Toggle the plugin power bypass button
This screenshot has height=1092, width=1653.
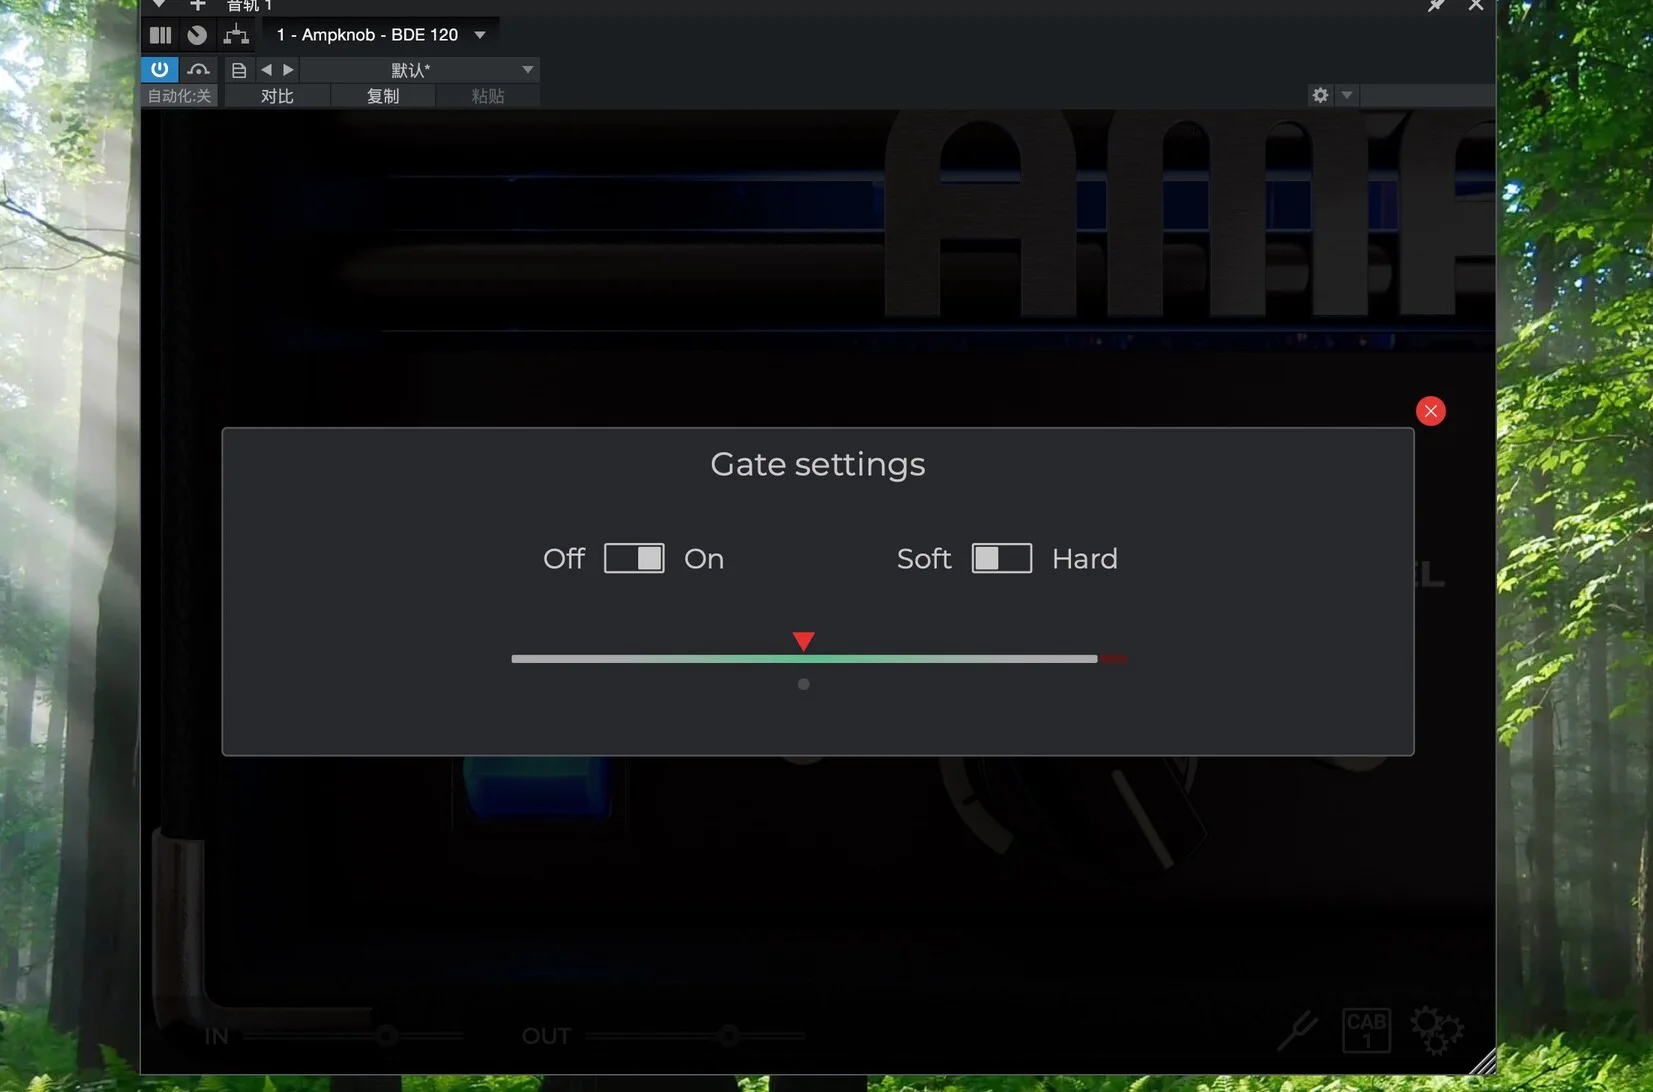159,69
